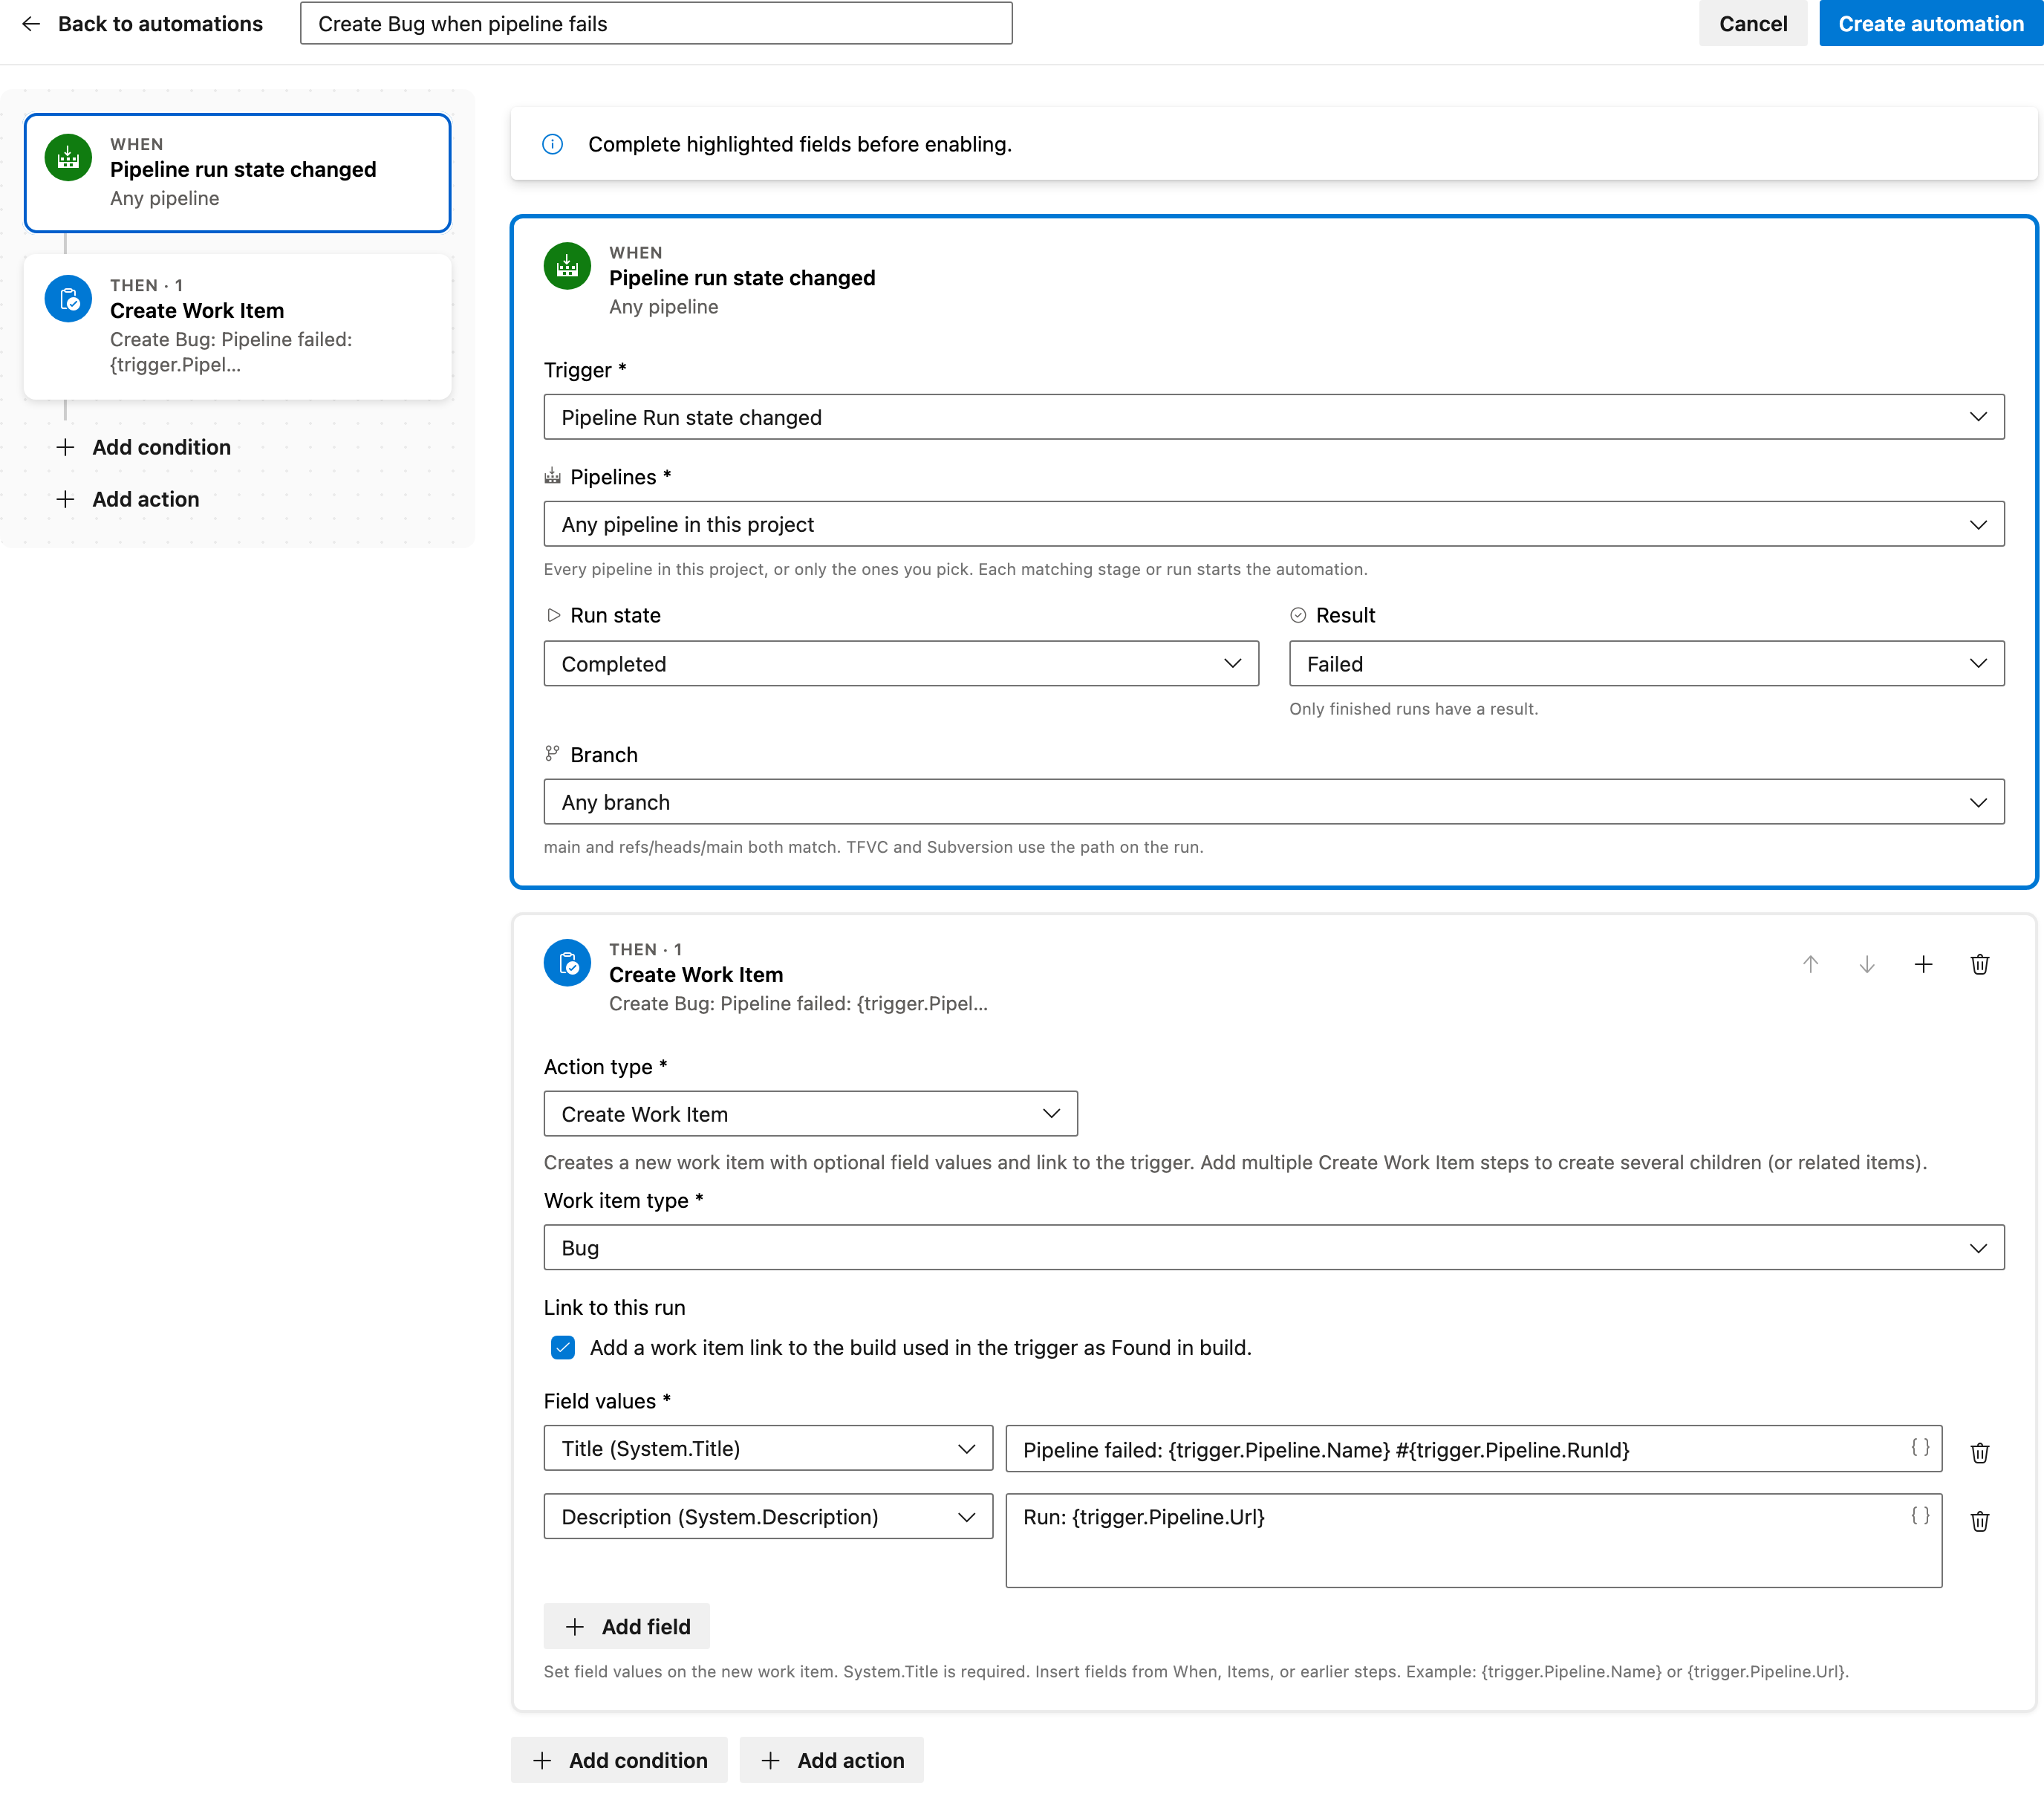
Task: Open the Title (System.Title) field dropdown
Action: (768, 1449)
